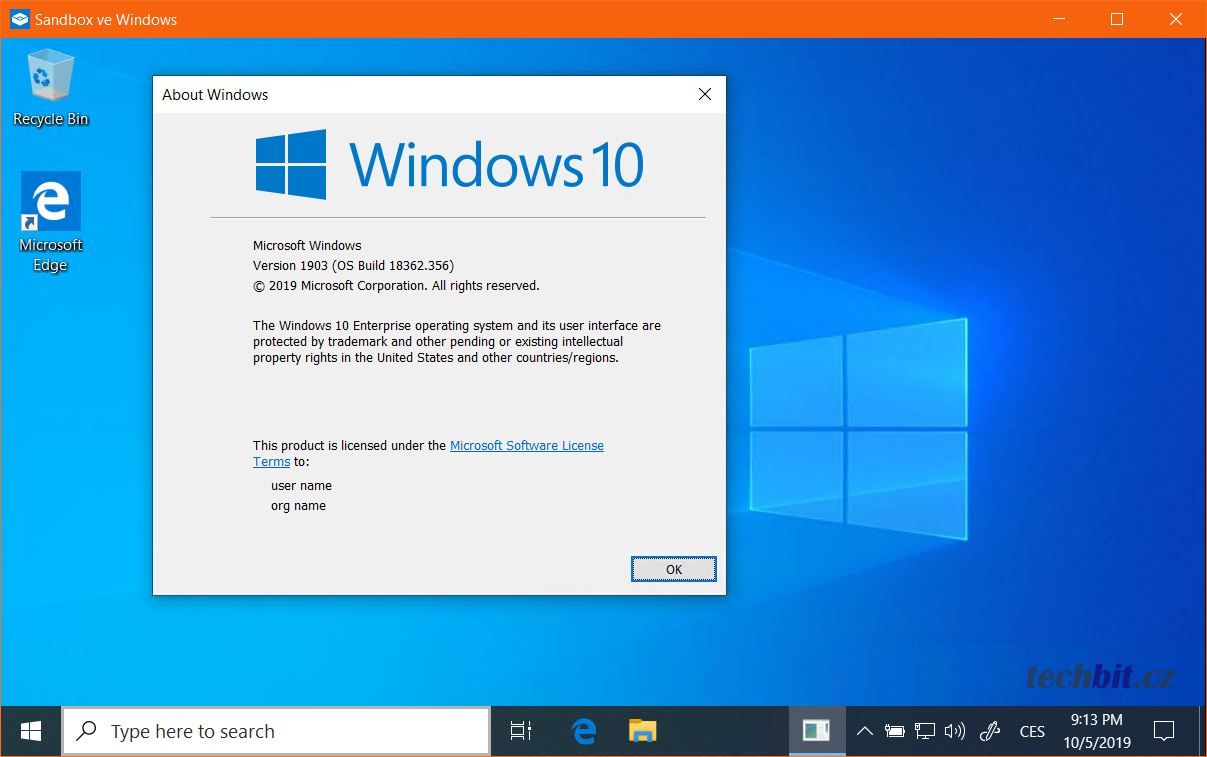
Task: Expand the hidden tray icons chevron
Action: pyautogui.click(x=865, y=731)
